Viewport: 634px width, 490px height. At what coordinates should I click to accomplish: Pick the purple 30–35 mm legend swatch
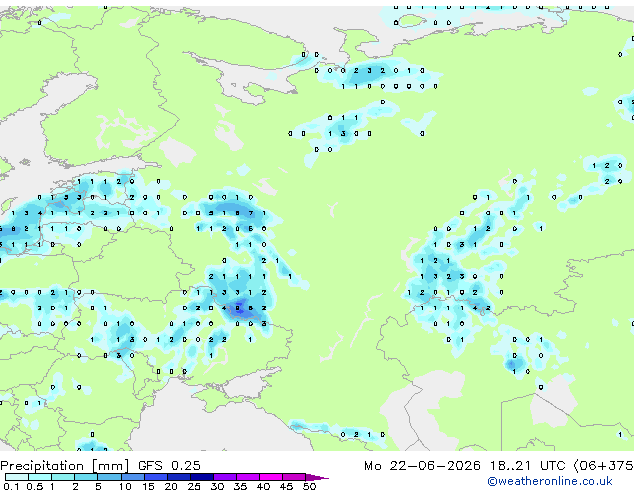click(225, 477)
